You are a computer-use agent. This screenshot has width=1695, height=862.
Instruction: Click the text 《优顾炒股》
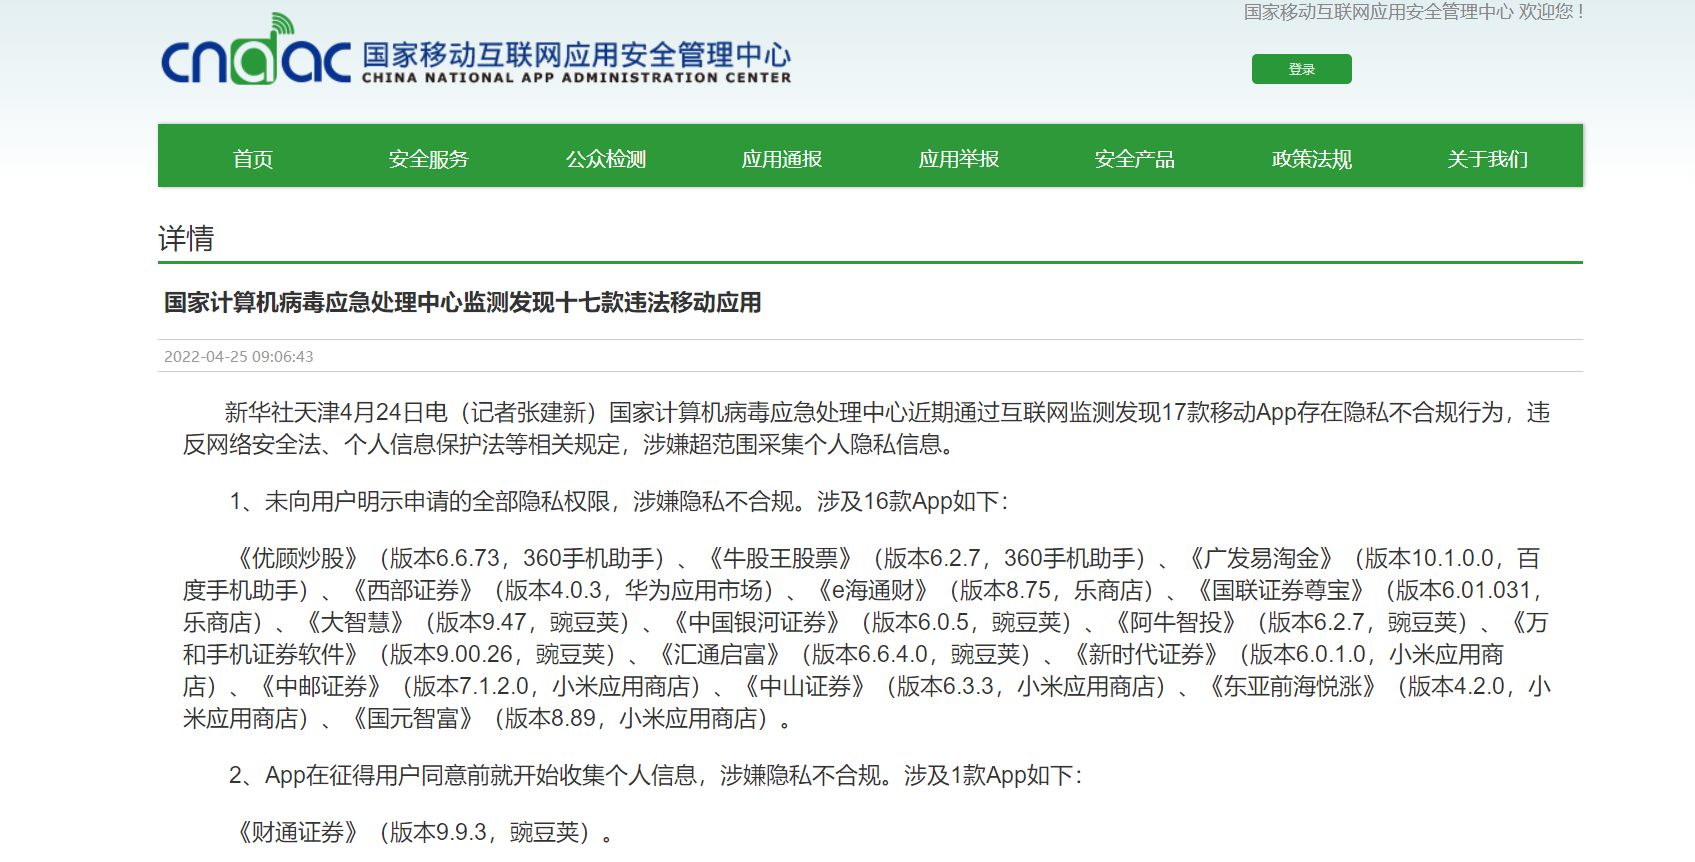(x=297, y=558)
